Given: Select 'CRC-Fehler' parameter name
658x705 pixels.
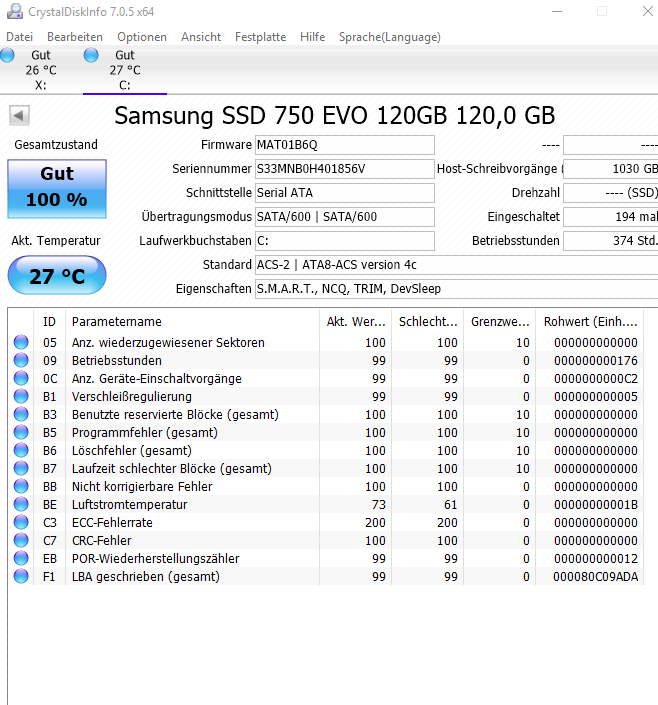Looking at the screenshot, I should click(x=102, y=540).
